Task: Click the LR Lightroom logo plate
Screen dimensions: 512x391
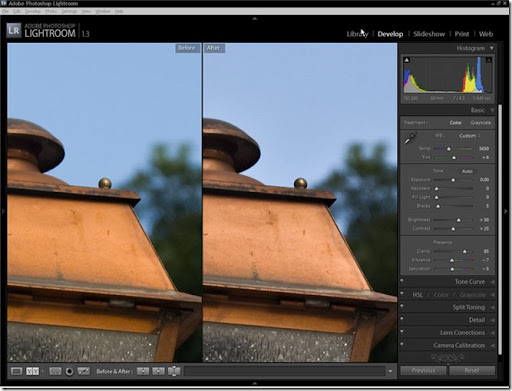Action: click(x=14, y=31)
